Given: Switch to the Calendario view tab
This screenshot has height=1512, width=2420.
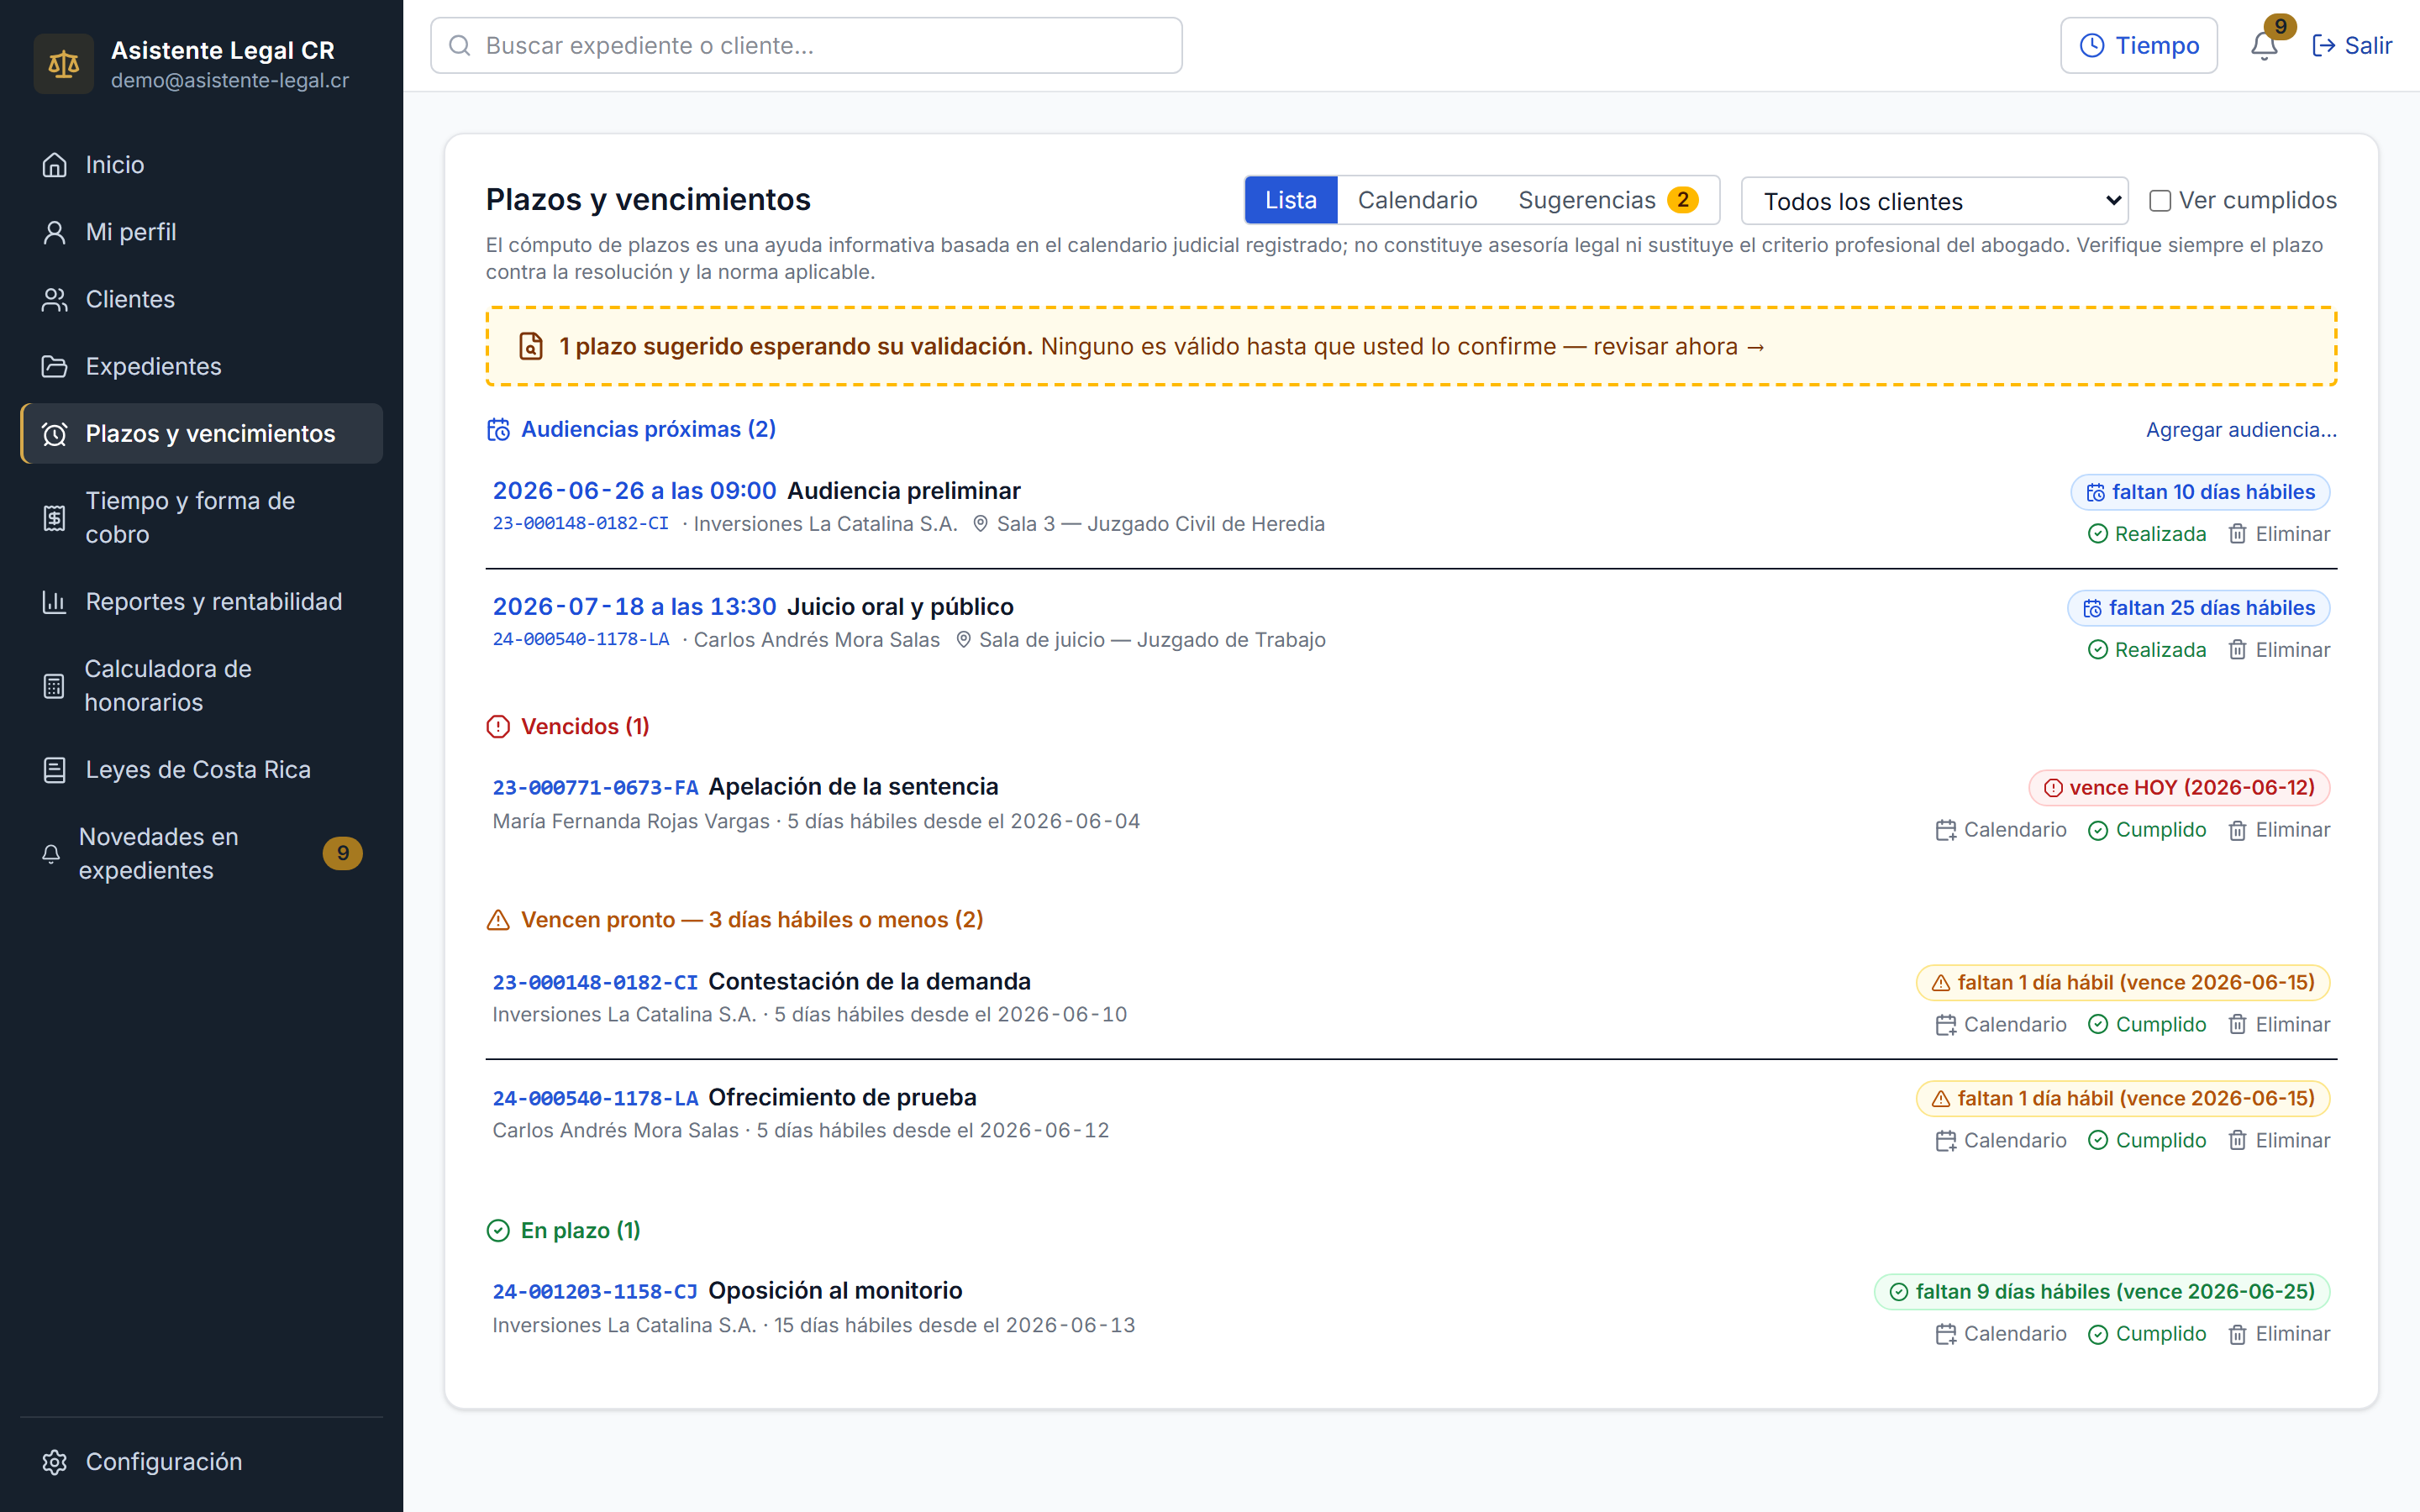Looking at the screenshot, I should tap(1417, 200).
